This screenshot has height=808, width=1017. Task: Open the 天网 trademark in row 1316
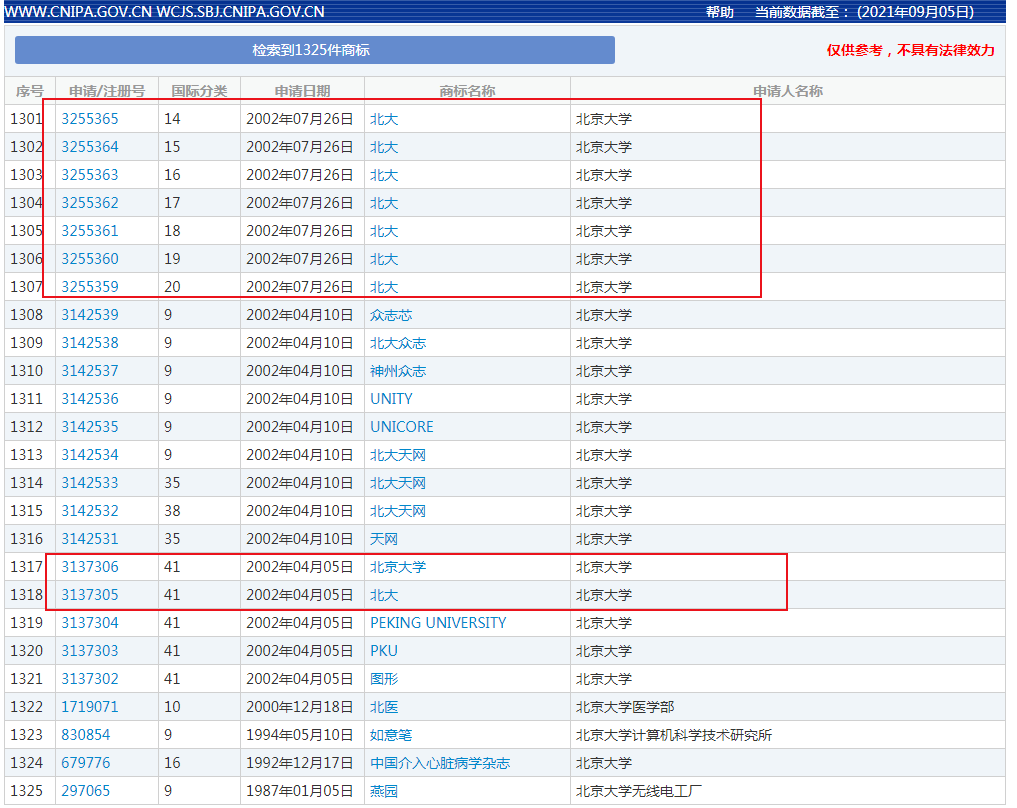click(x=384, y=538)
